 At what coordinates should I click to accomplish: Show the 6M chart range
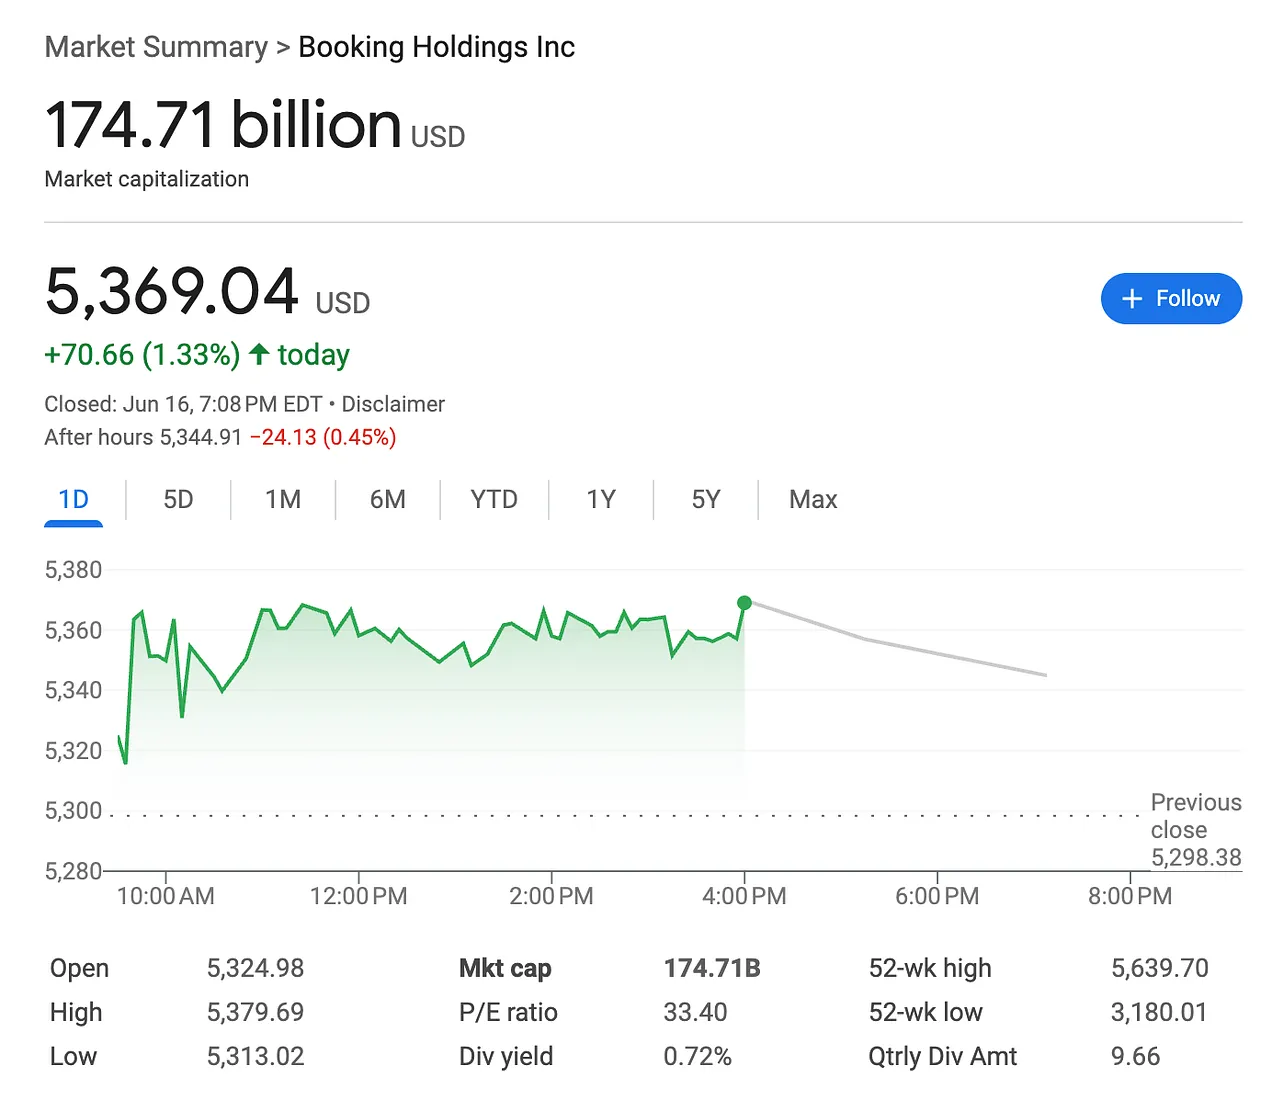point(388,499)
